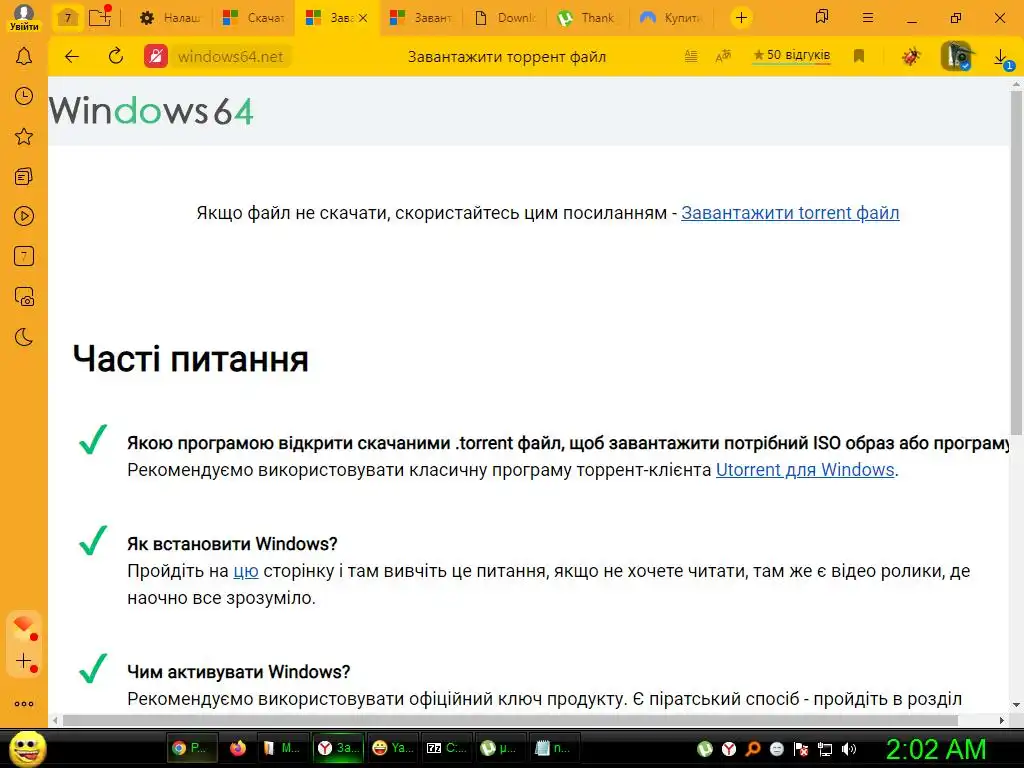Switch to the Thank uTorrent tab
1024x768 pixels.
587,18
